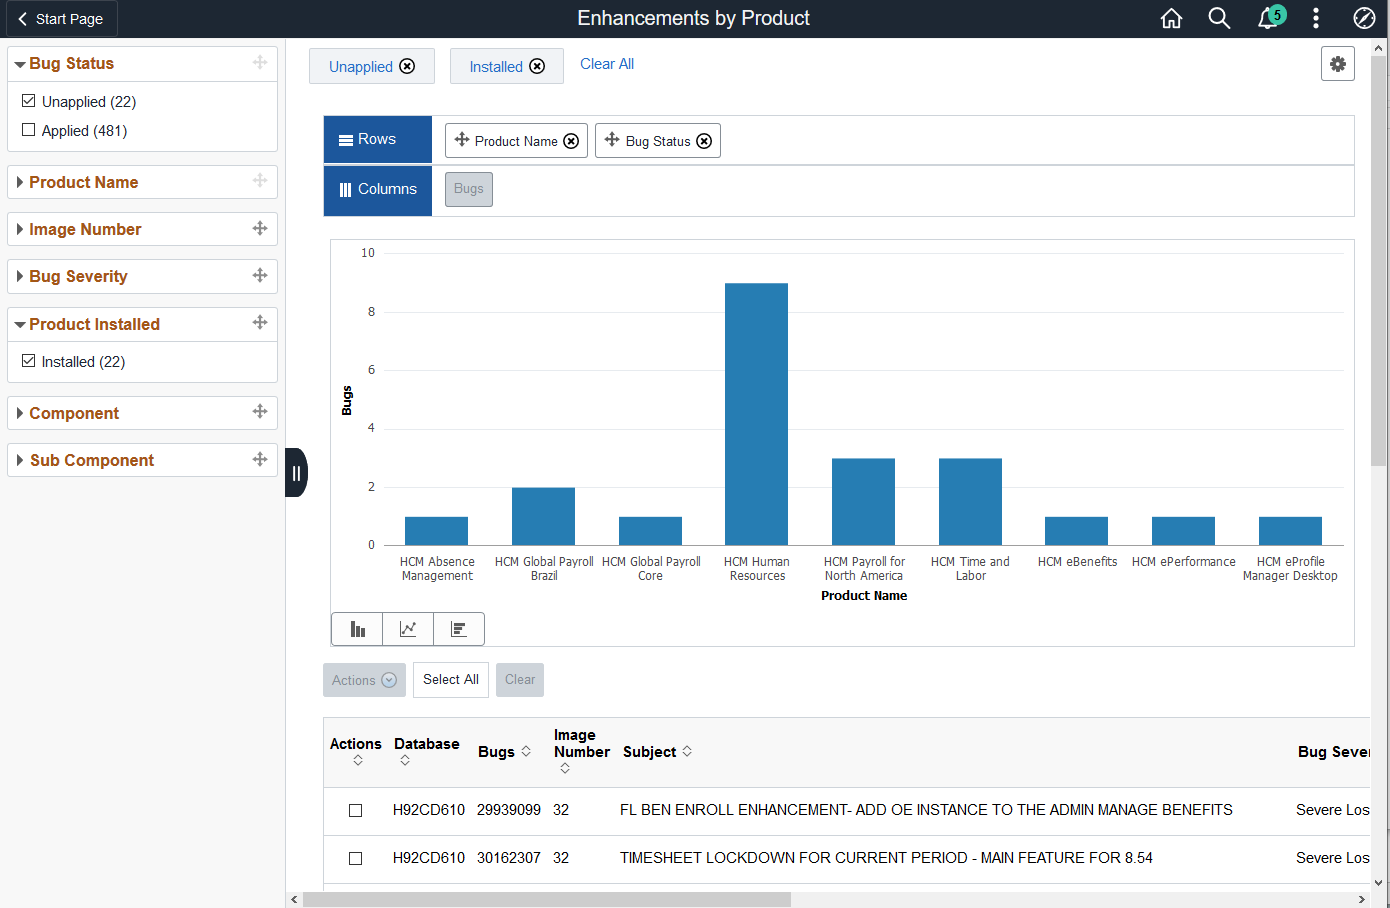Open the Home icon in header
This screenshot has height=908, width=1390.
(1171, 18)
